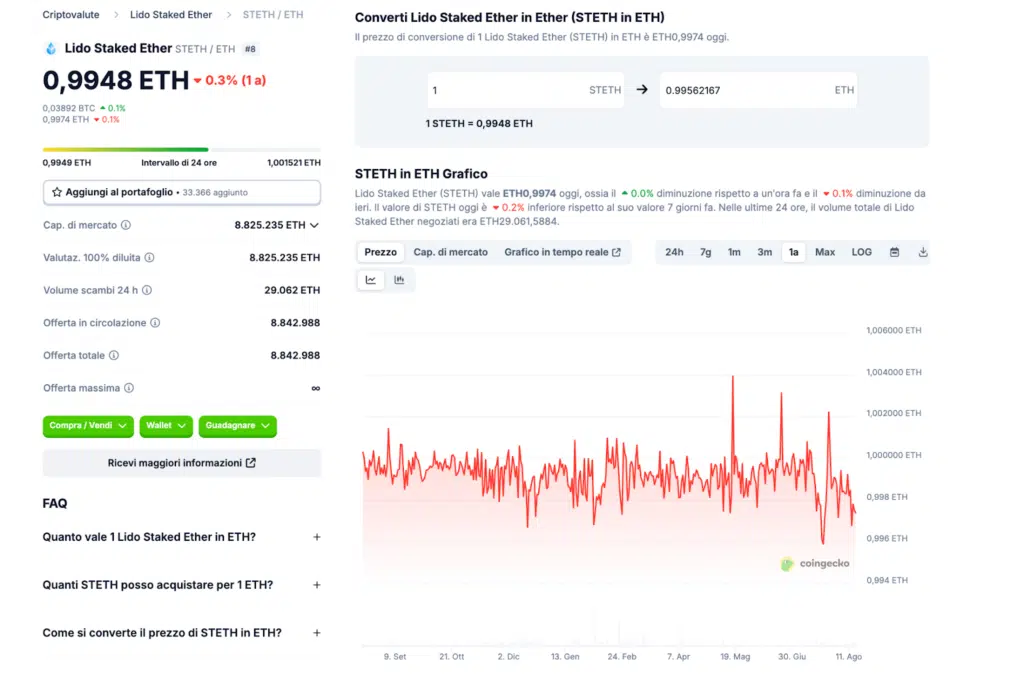Open Grafico in tempo reale link
The height and width of the screenshot is (674, 1024).
coord(560,252)
